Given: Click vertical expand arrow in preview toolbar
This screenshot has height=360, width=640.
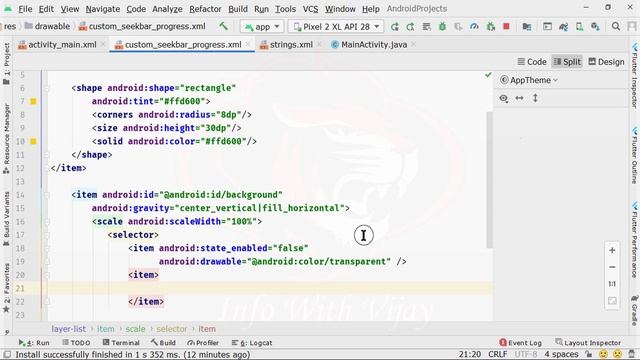Looking at the screenshot, I should (535, 98).
